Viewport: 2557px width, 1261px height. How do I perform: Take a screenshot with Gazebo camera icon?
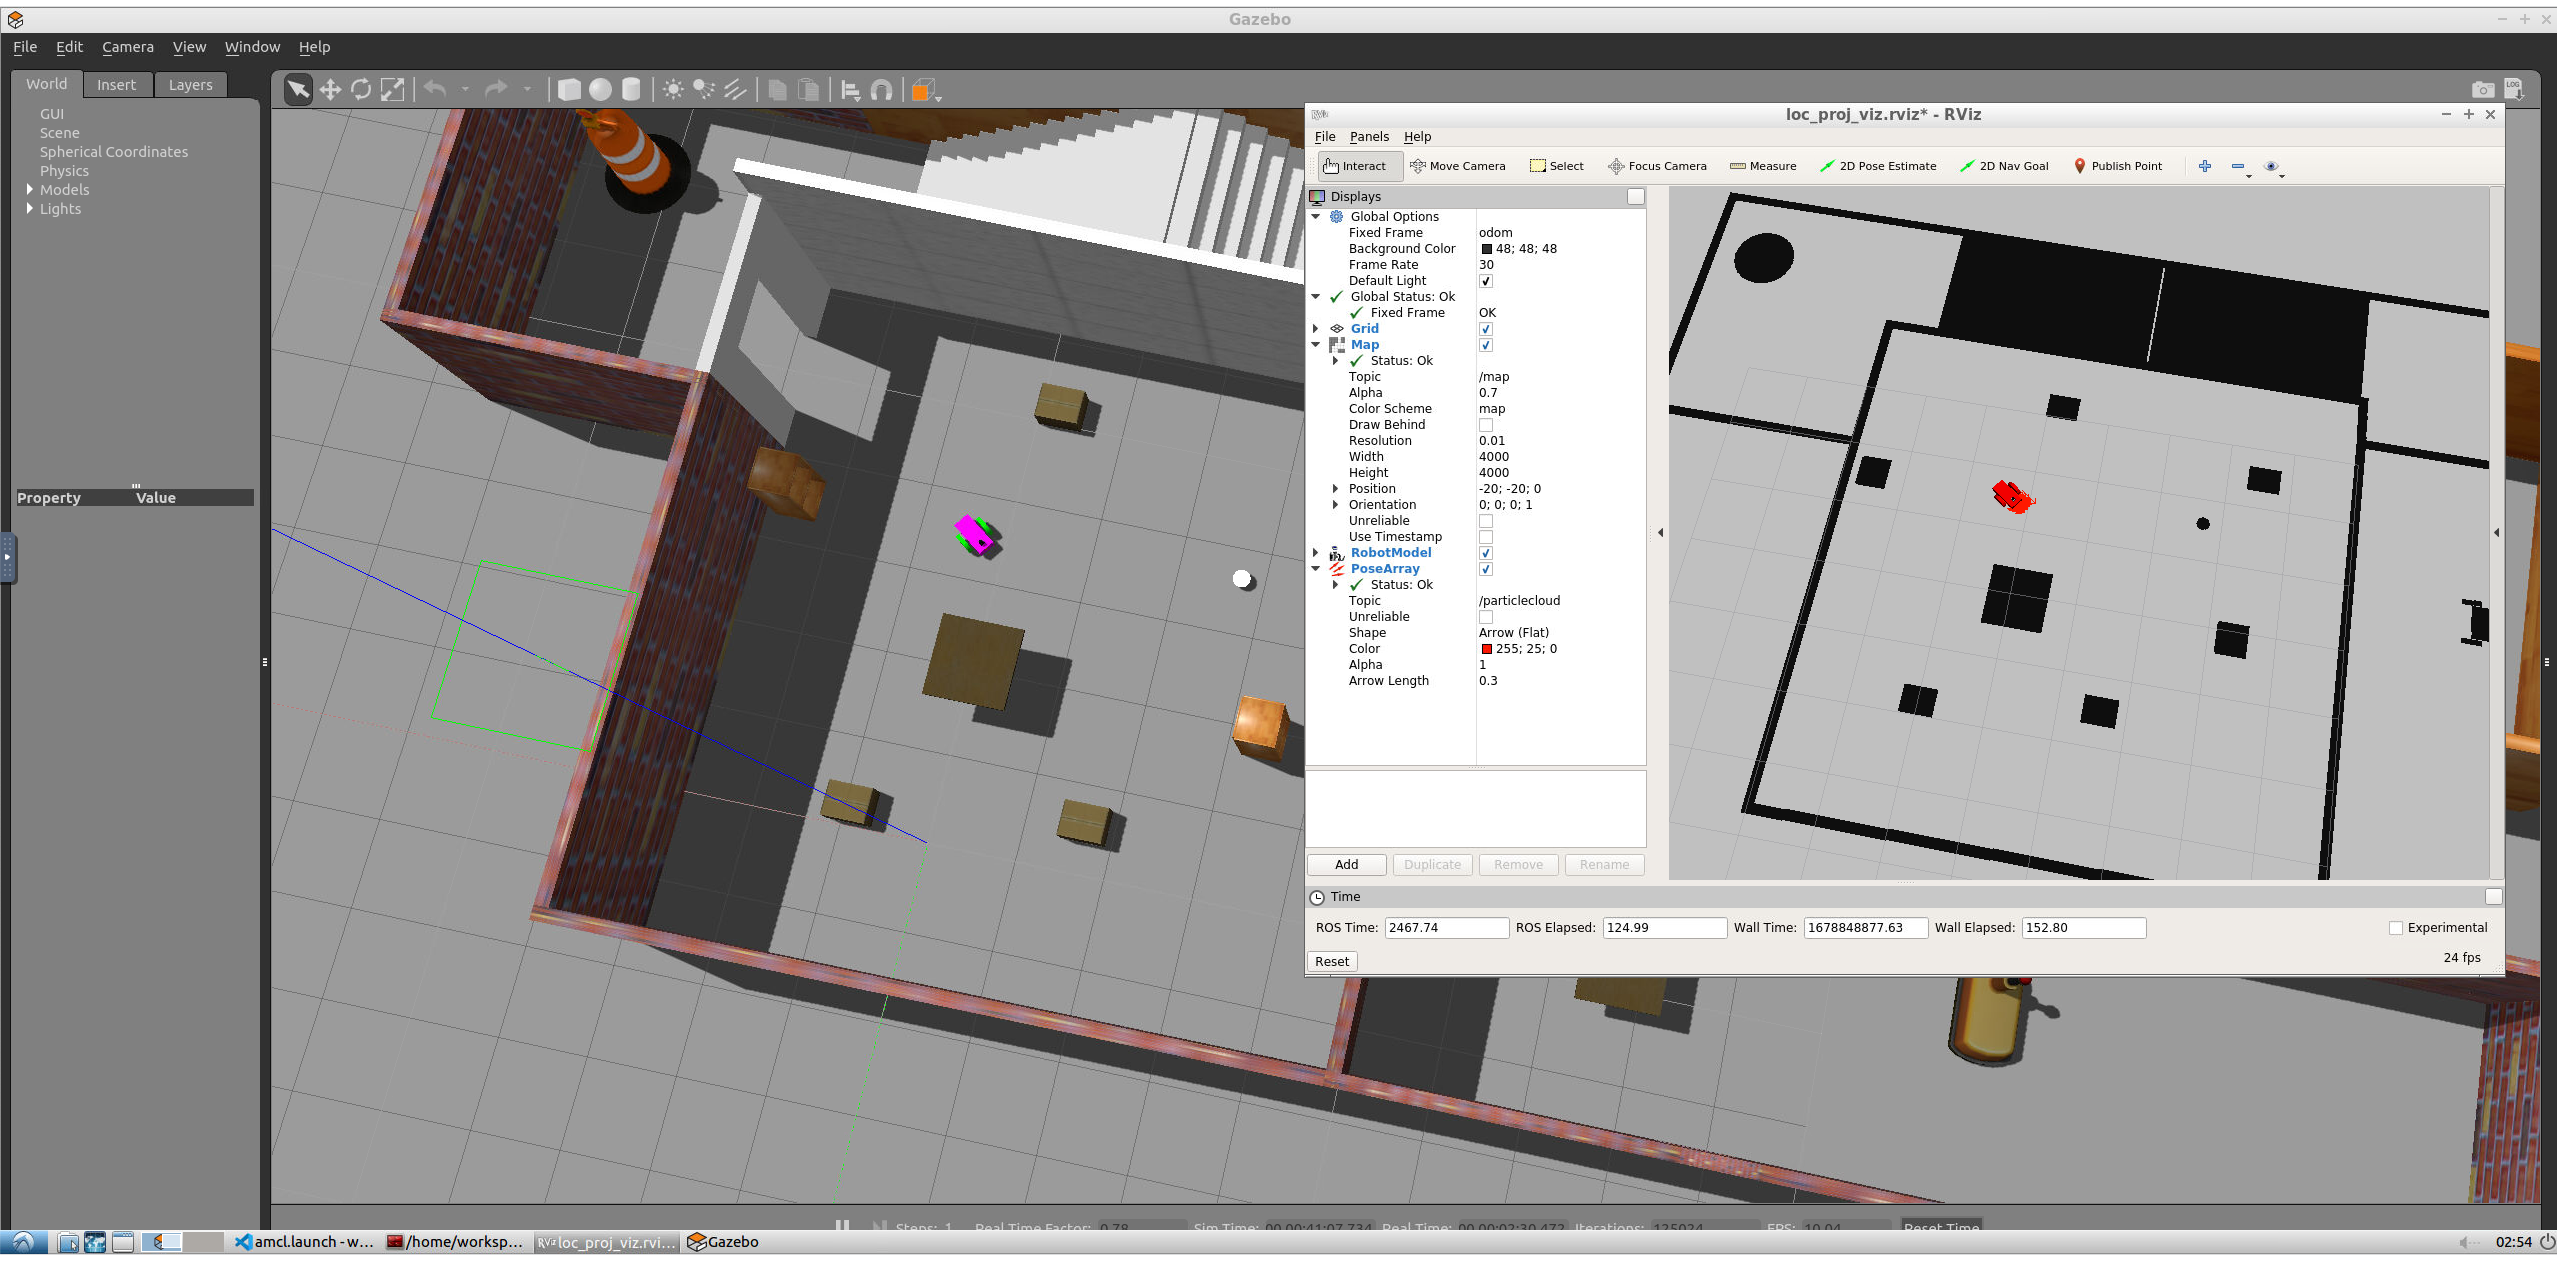tap(2482, 90)
